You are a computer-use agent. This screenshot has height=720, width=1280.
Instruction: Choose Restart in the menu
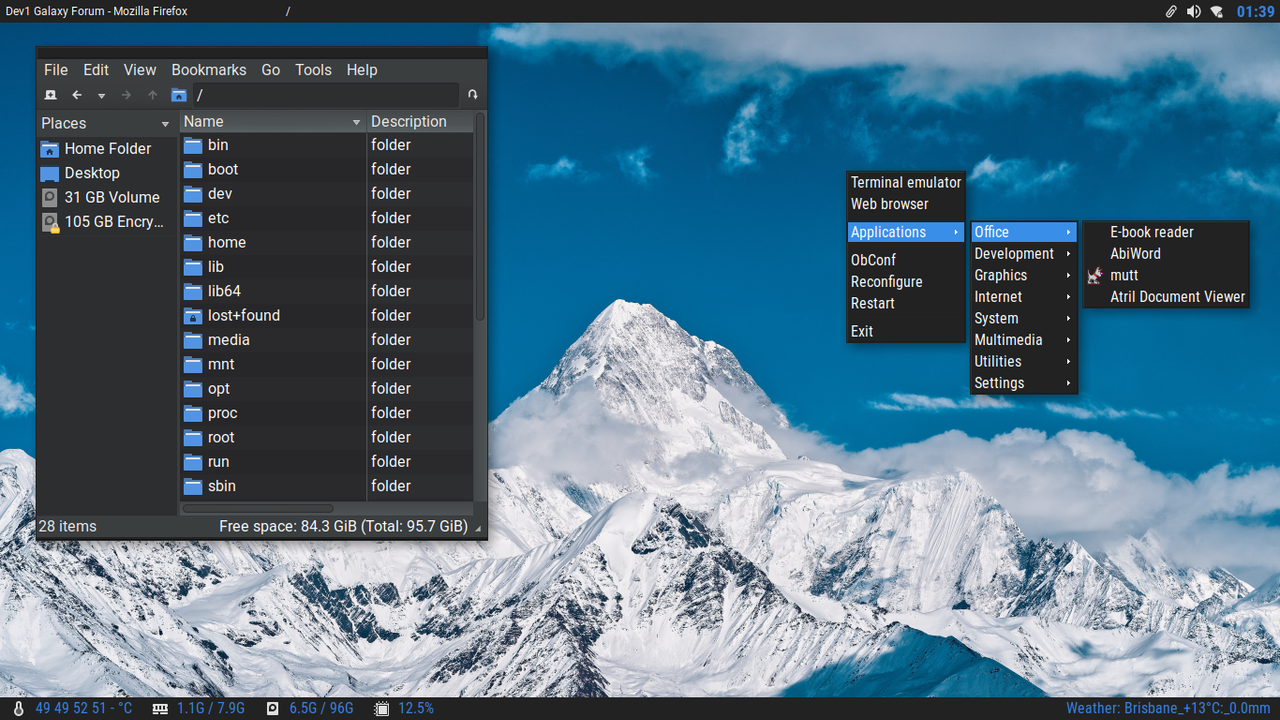coord(906,303)
